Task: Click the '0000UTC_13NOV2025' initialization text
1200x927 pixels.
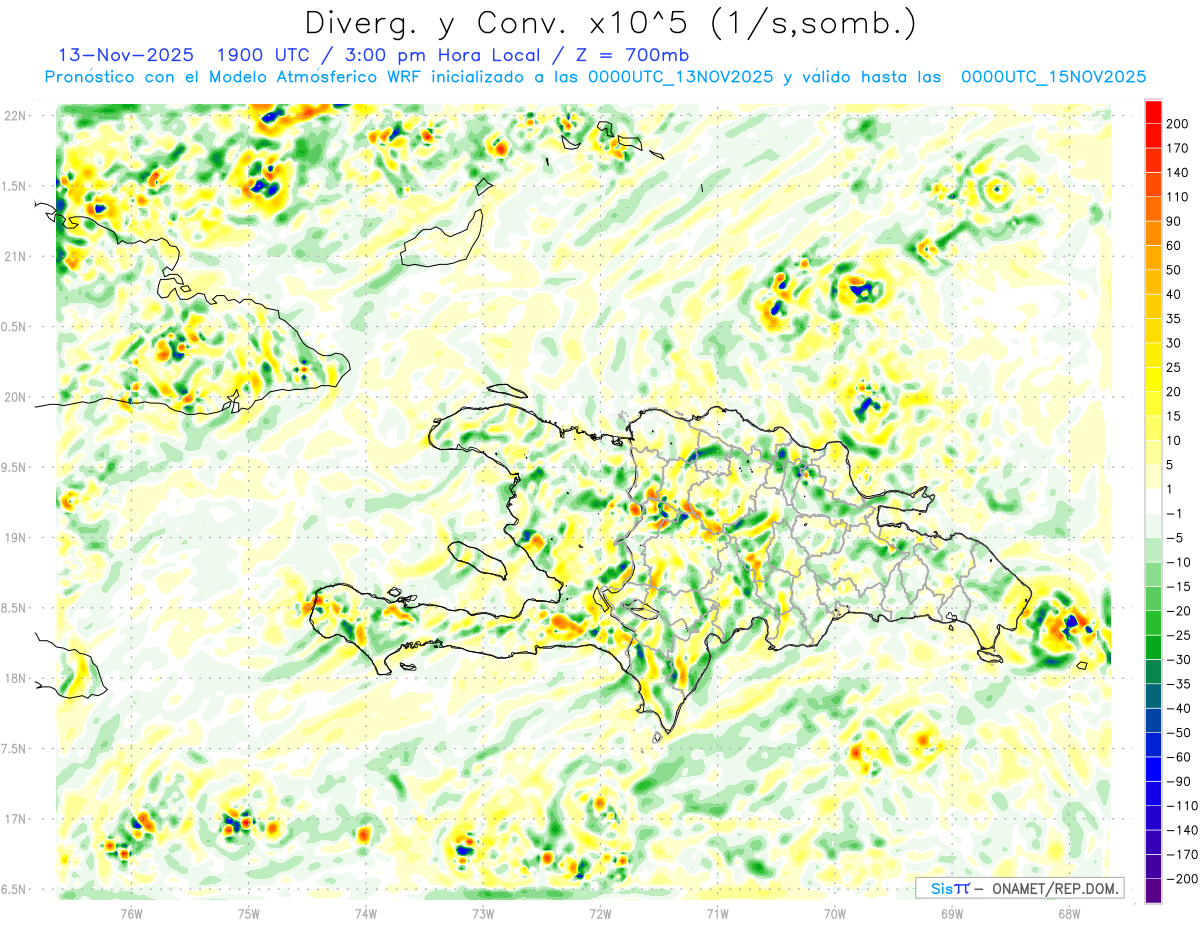Action: pyautogui.click(x=680, y=77)
